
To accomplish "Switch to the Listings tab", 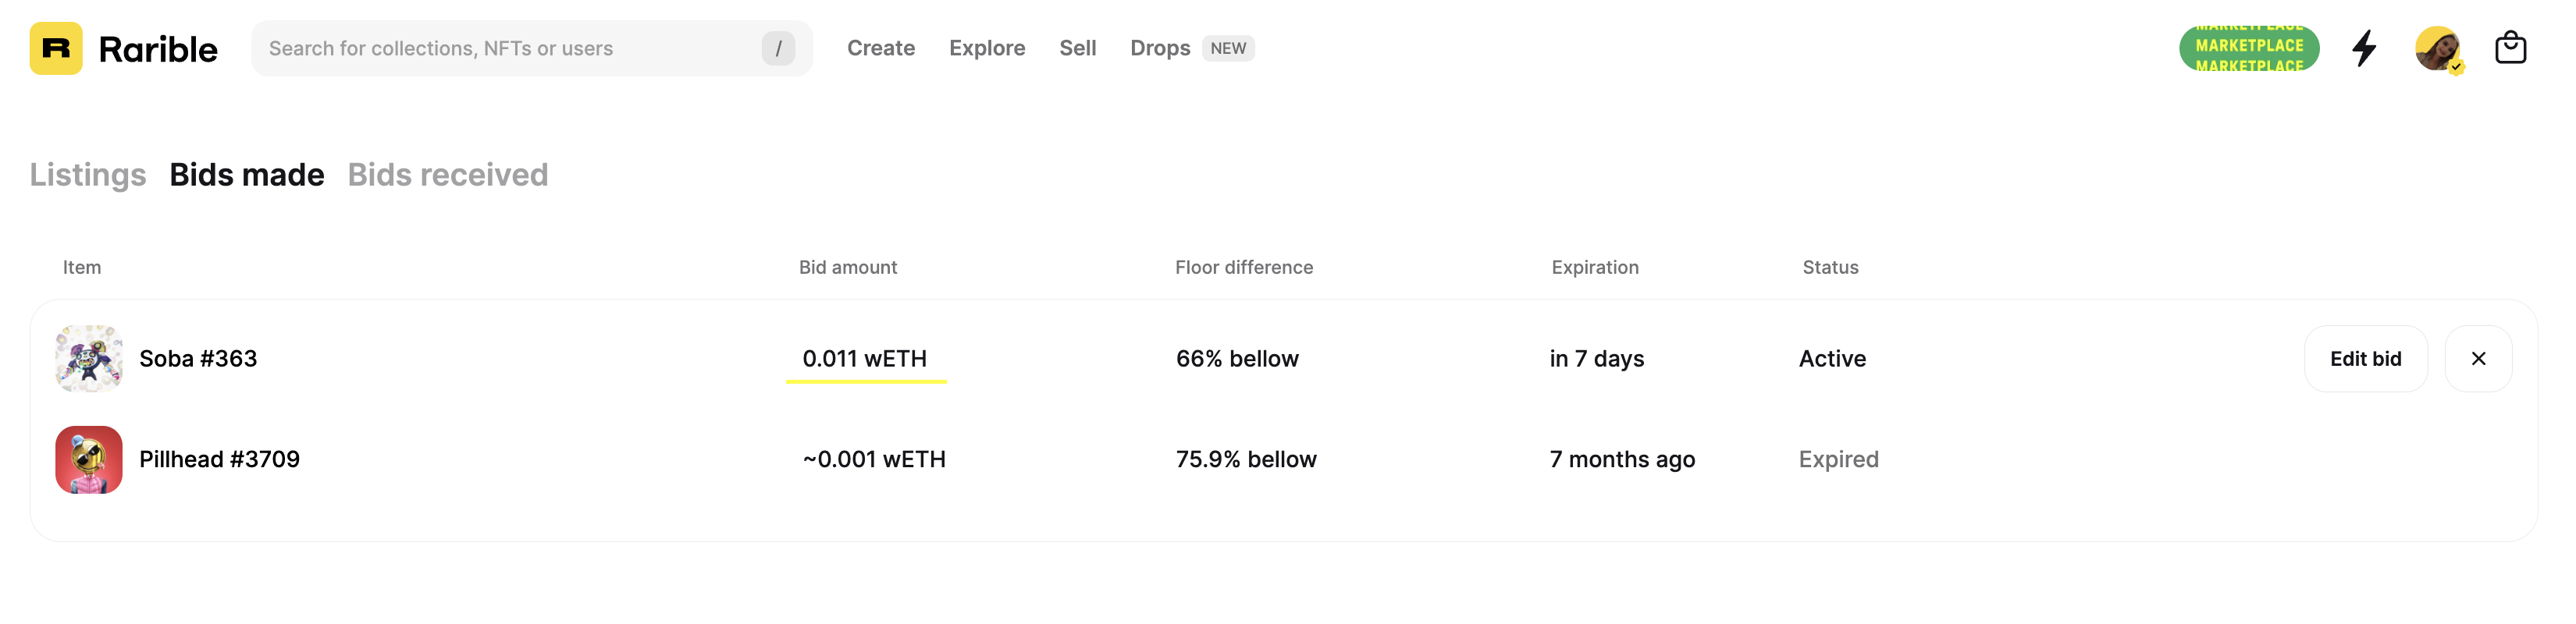I will 88,174.
